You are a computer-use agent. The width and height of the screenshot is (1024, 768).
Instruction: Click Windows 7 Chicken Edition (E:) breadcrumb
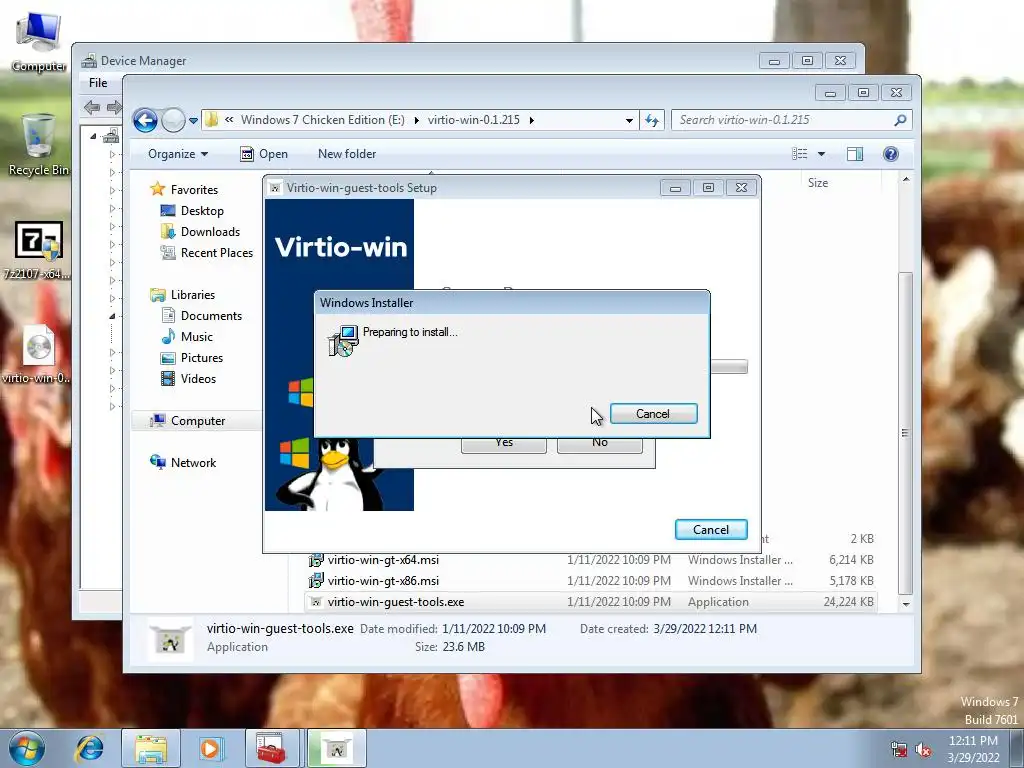[323, 120]
